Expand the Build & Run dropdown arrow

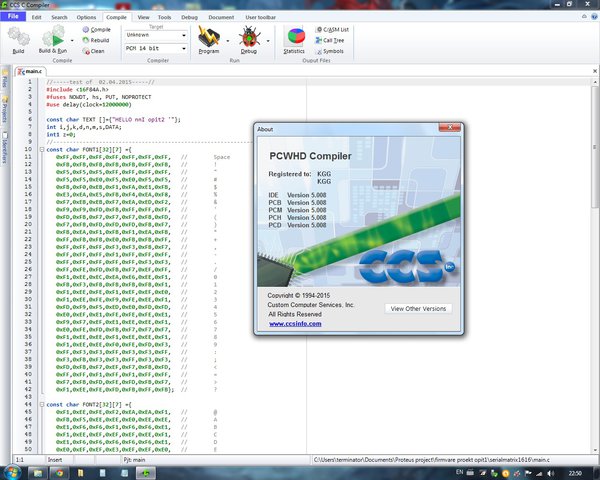pos(72,40)
